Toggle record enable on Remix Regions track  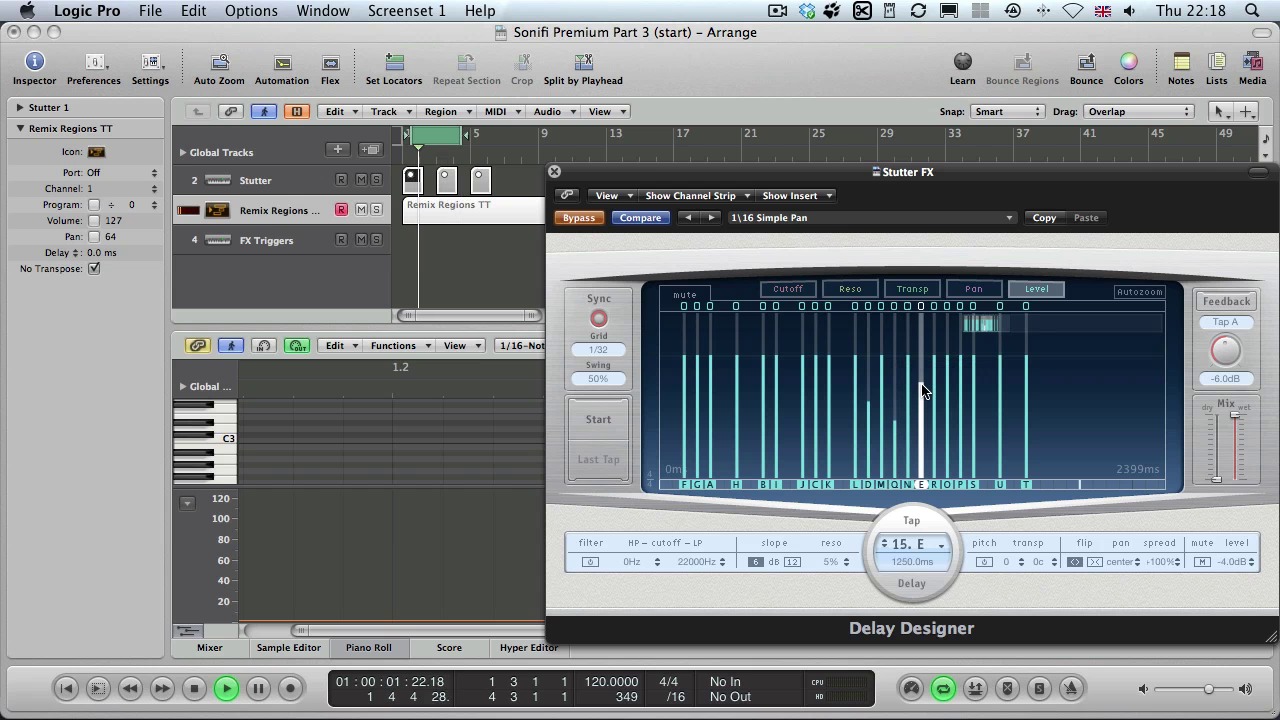pos(341,210)
